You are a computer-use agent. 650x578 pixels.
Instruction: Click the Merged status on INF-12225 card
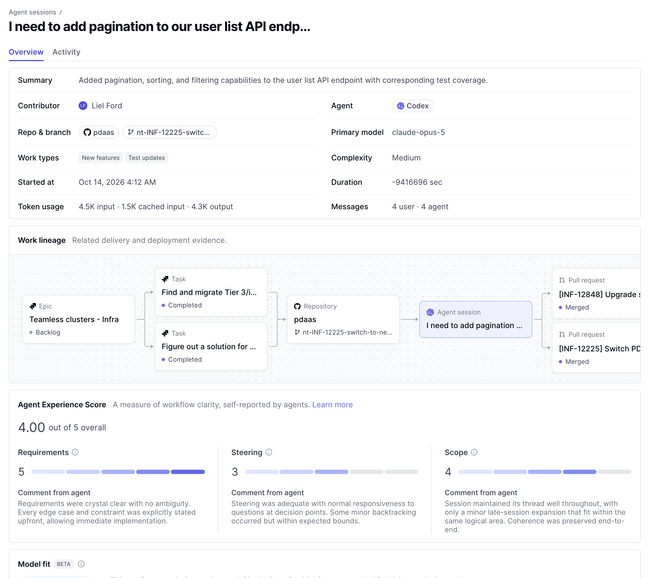coord(574,362)
